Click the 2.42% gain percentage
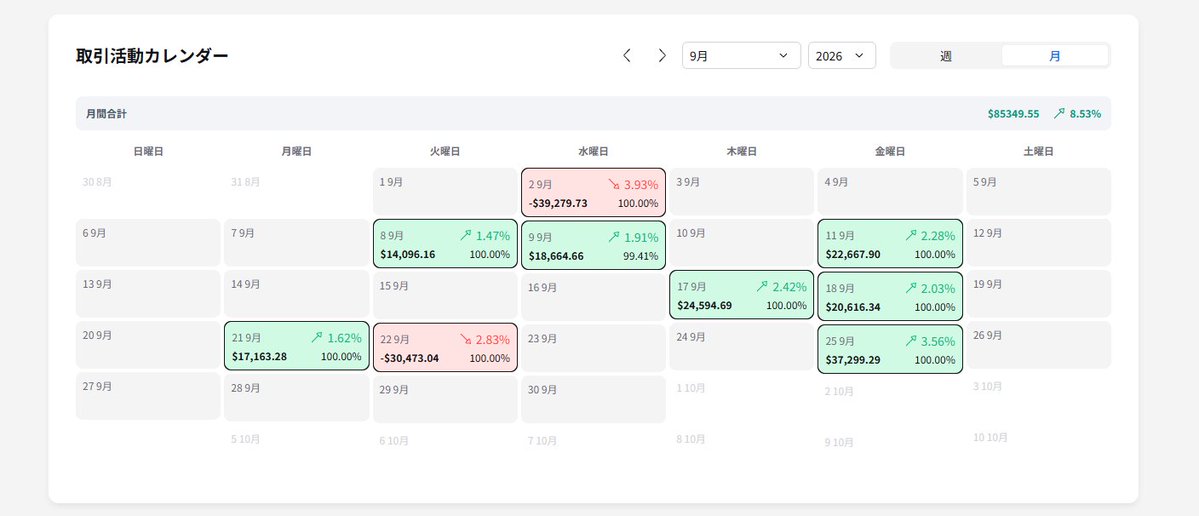This screenshot has width=1199, height=516. pos(789,287)
